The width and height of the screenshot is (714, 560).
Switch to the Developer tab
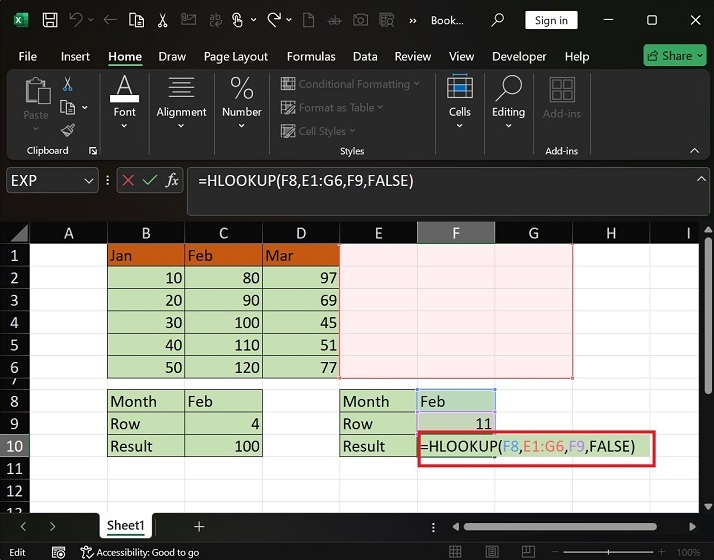[519, 57]
